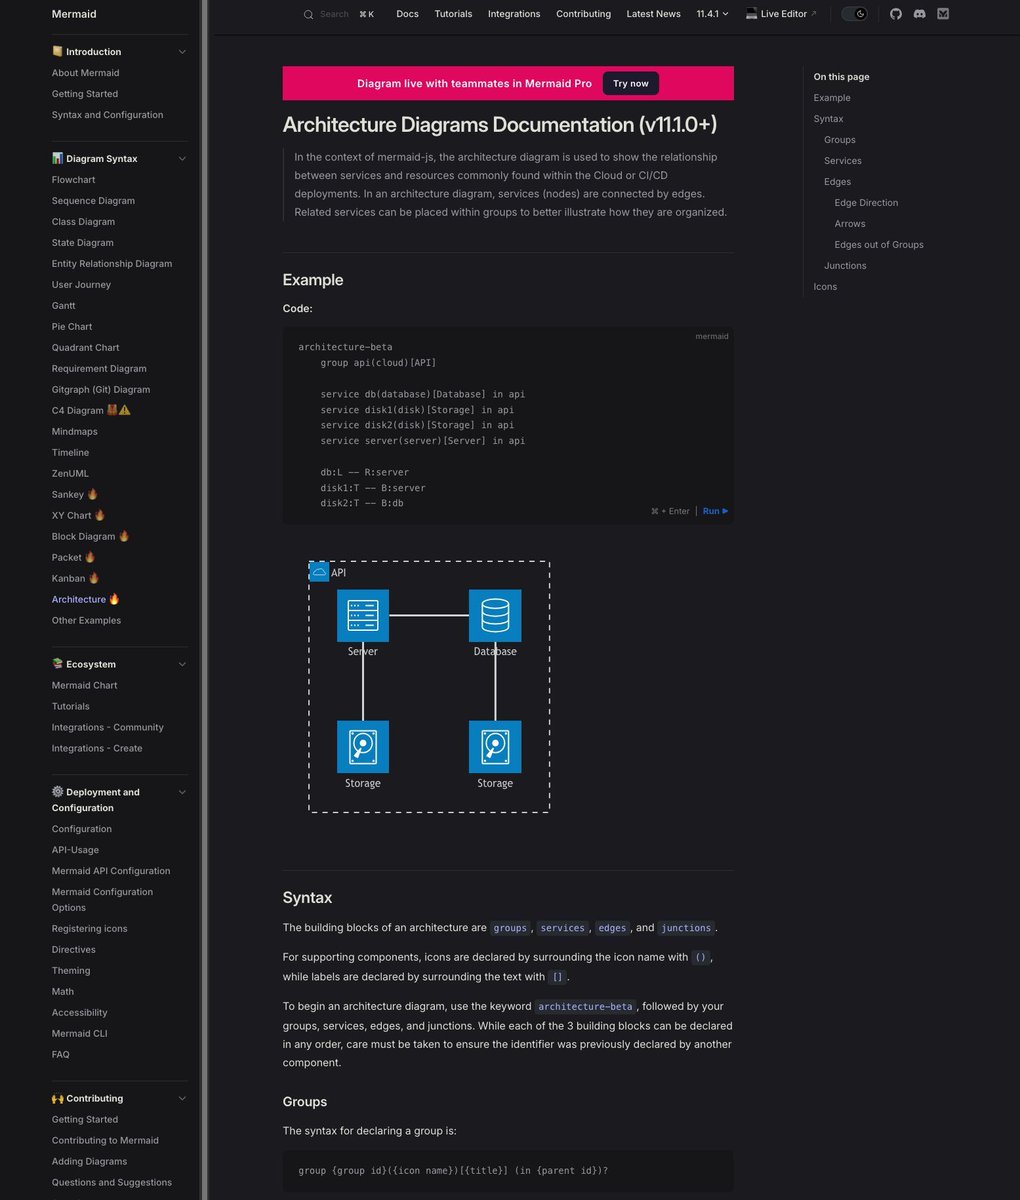Open Integrations - Community page
Image resolution: width=1020 pixels, height=1200 pixels.
pyautogui.click(x=108, y=728)
